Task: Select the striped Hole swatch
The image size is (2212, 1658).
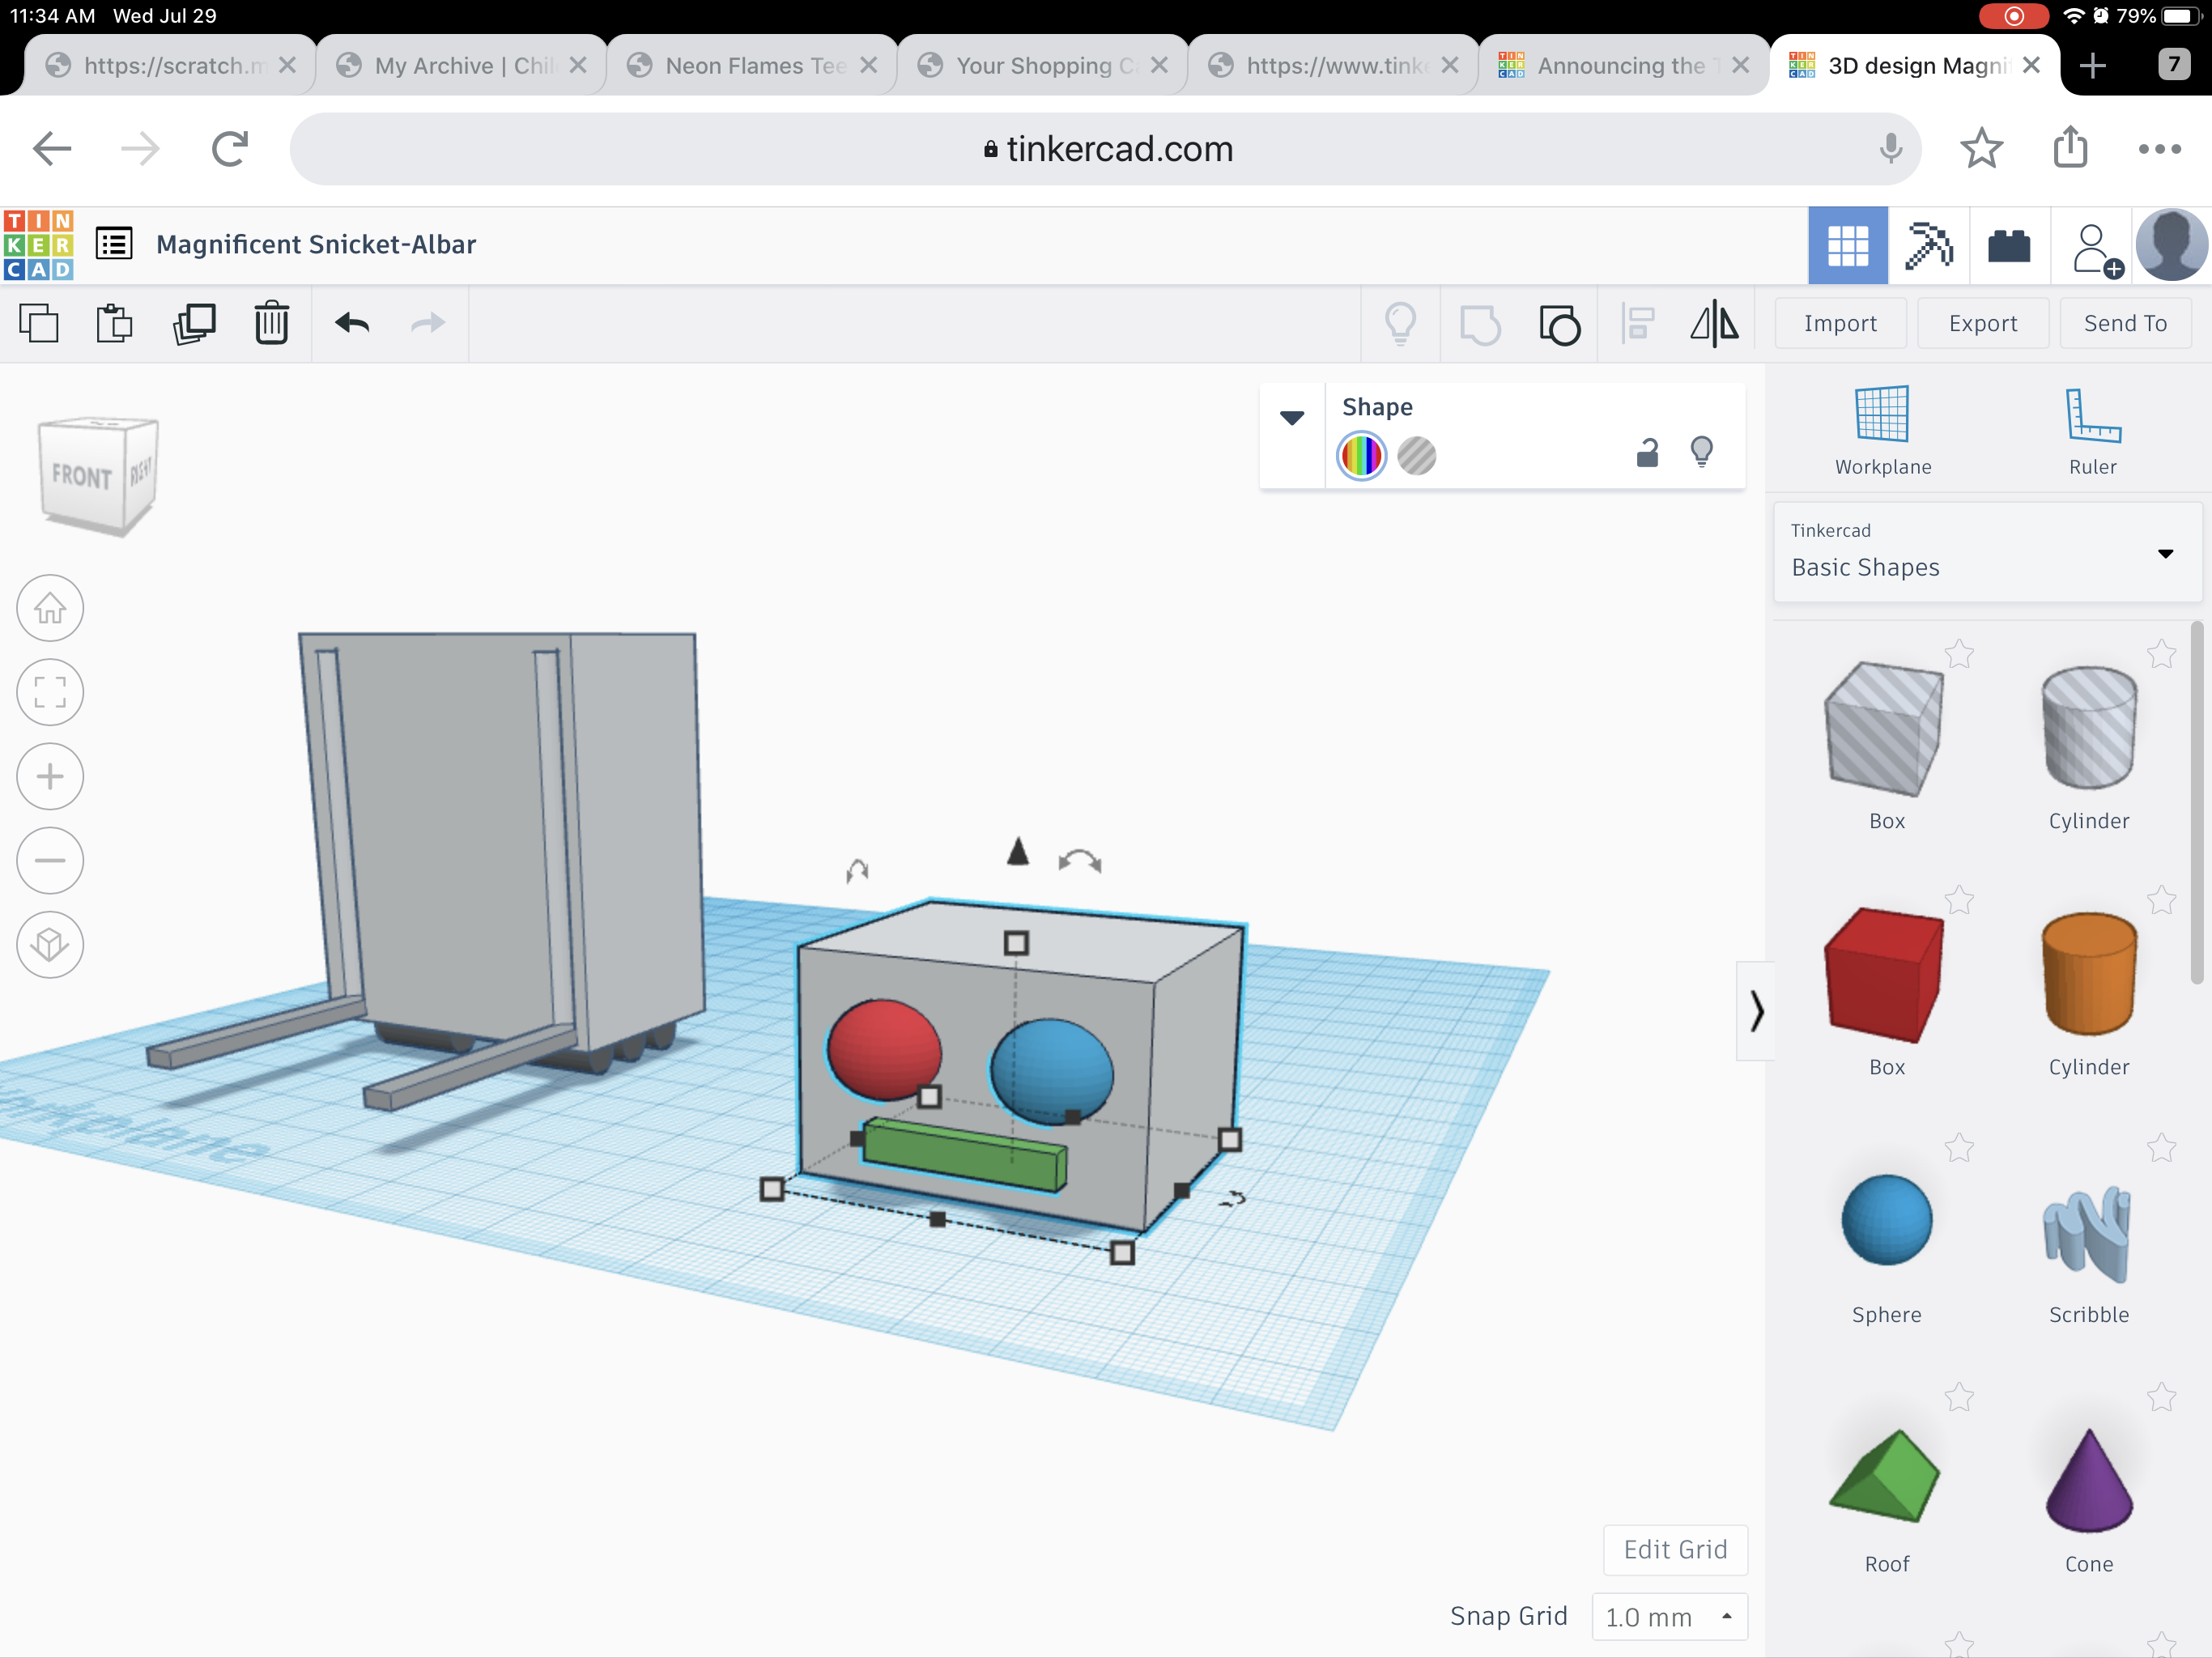Action: pyautogui.click(x=1416, y=456)
